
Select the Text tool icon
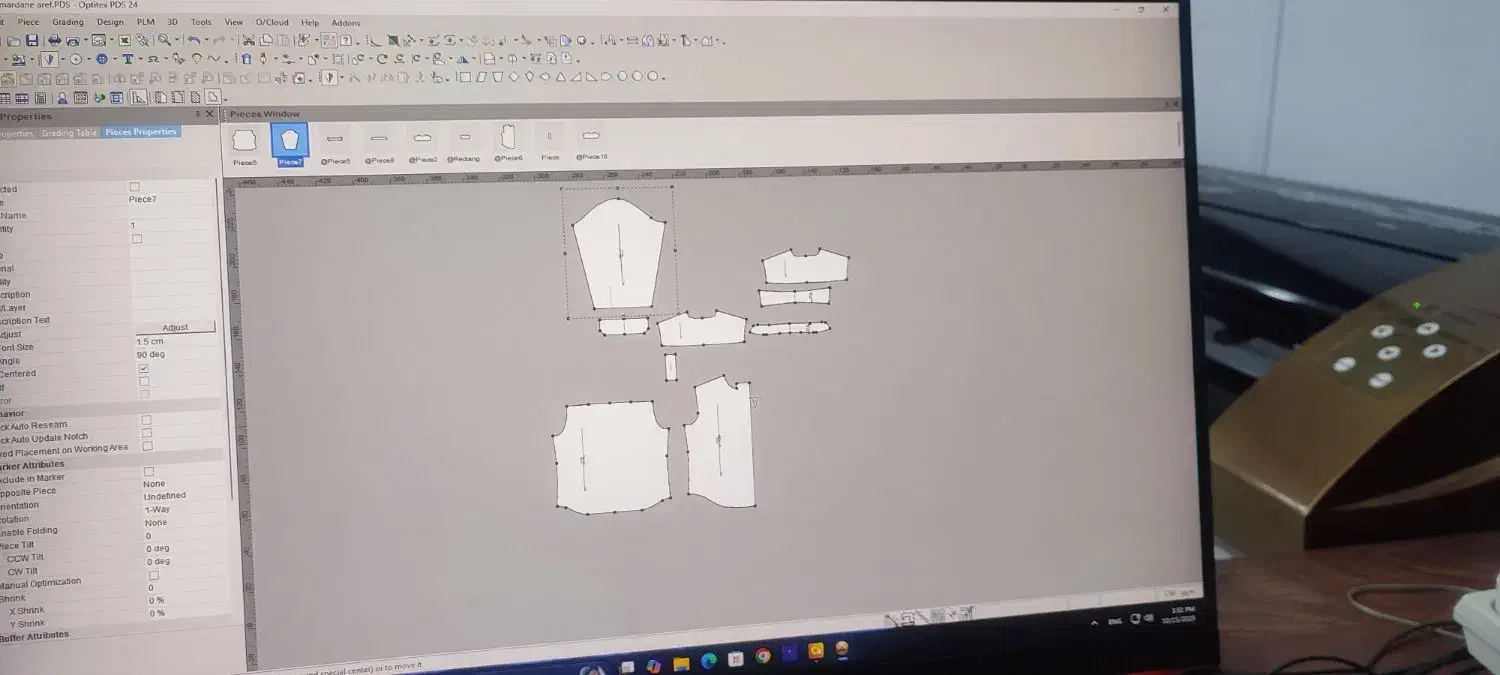coord(128,60)
